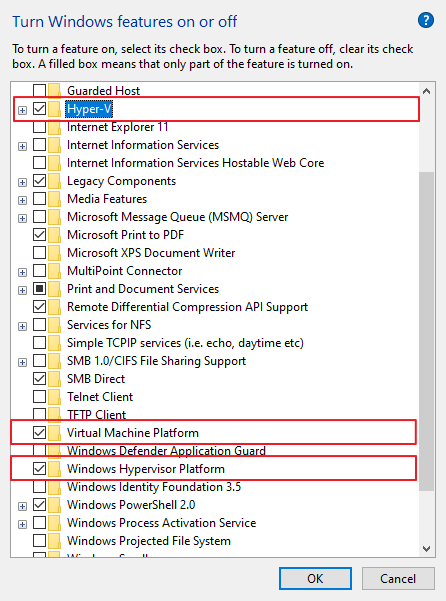Image resolution: width=446 pixels, height=601 pixels.
Task: Expand Windows Process Activation Service node
Action: pos(23,524)
